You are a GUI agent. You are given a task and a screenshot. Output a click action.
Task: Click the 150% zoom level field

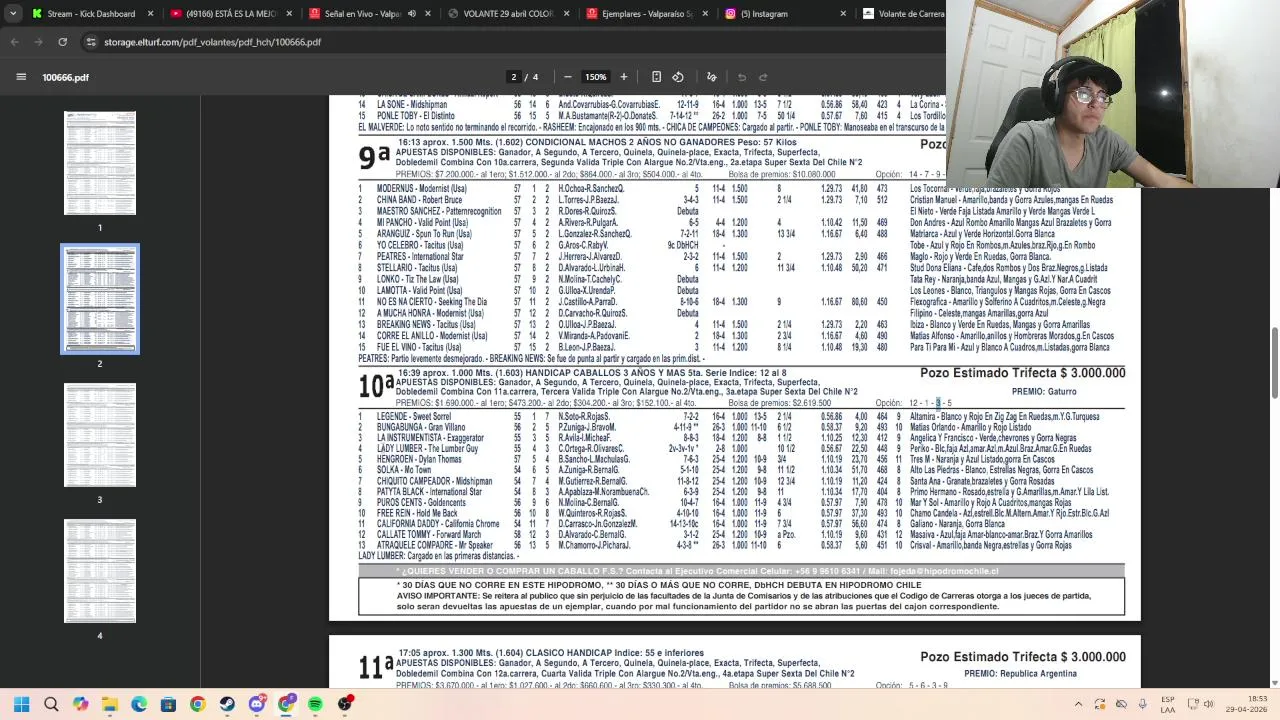point(596,77)
